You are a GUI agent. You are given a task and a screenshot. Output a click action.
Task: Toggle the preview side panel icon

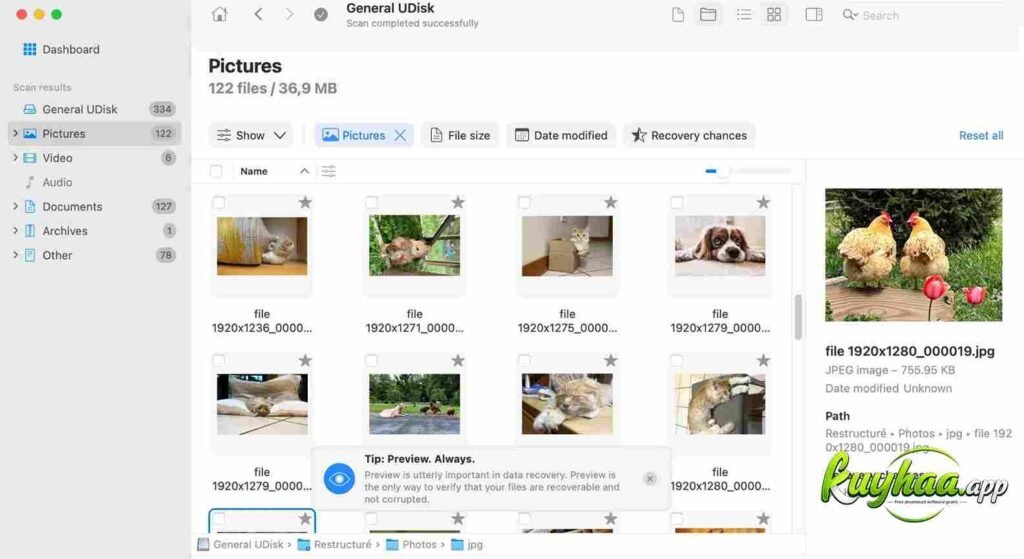click(814, 14)
